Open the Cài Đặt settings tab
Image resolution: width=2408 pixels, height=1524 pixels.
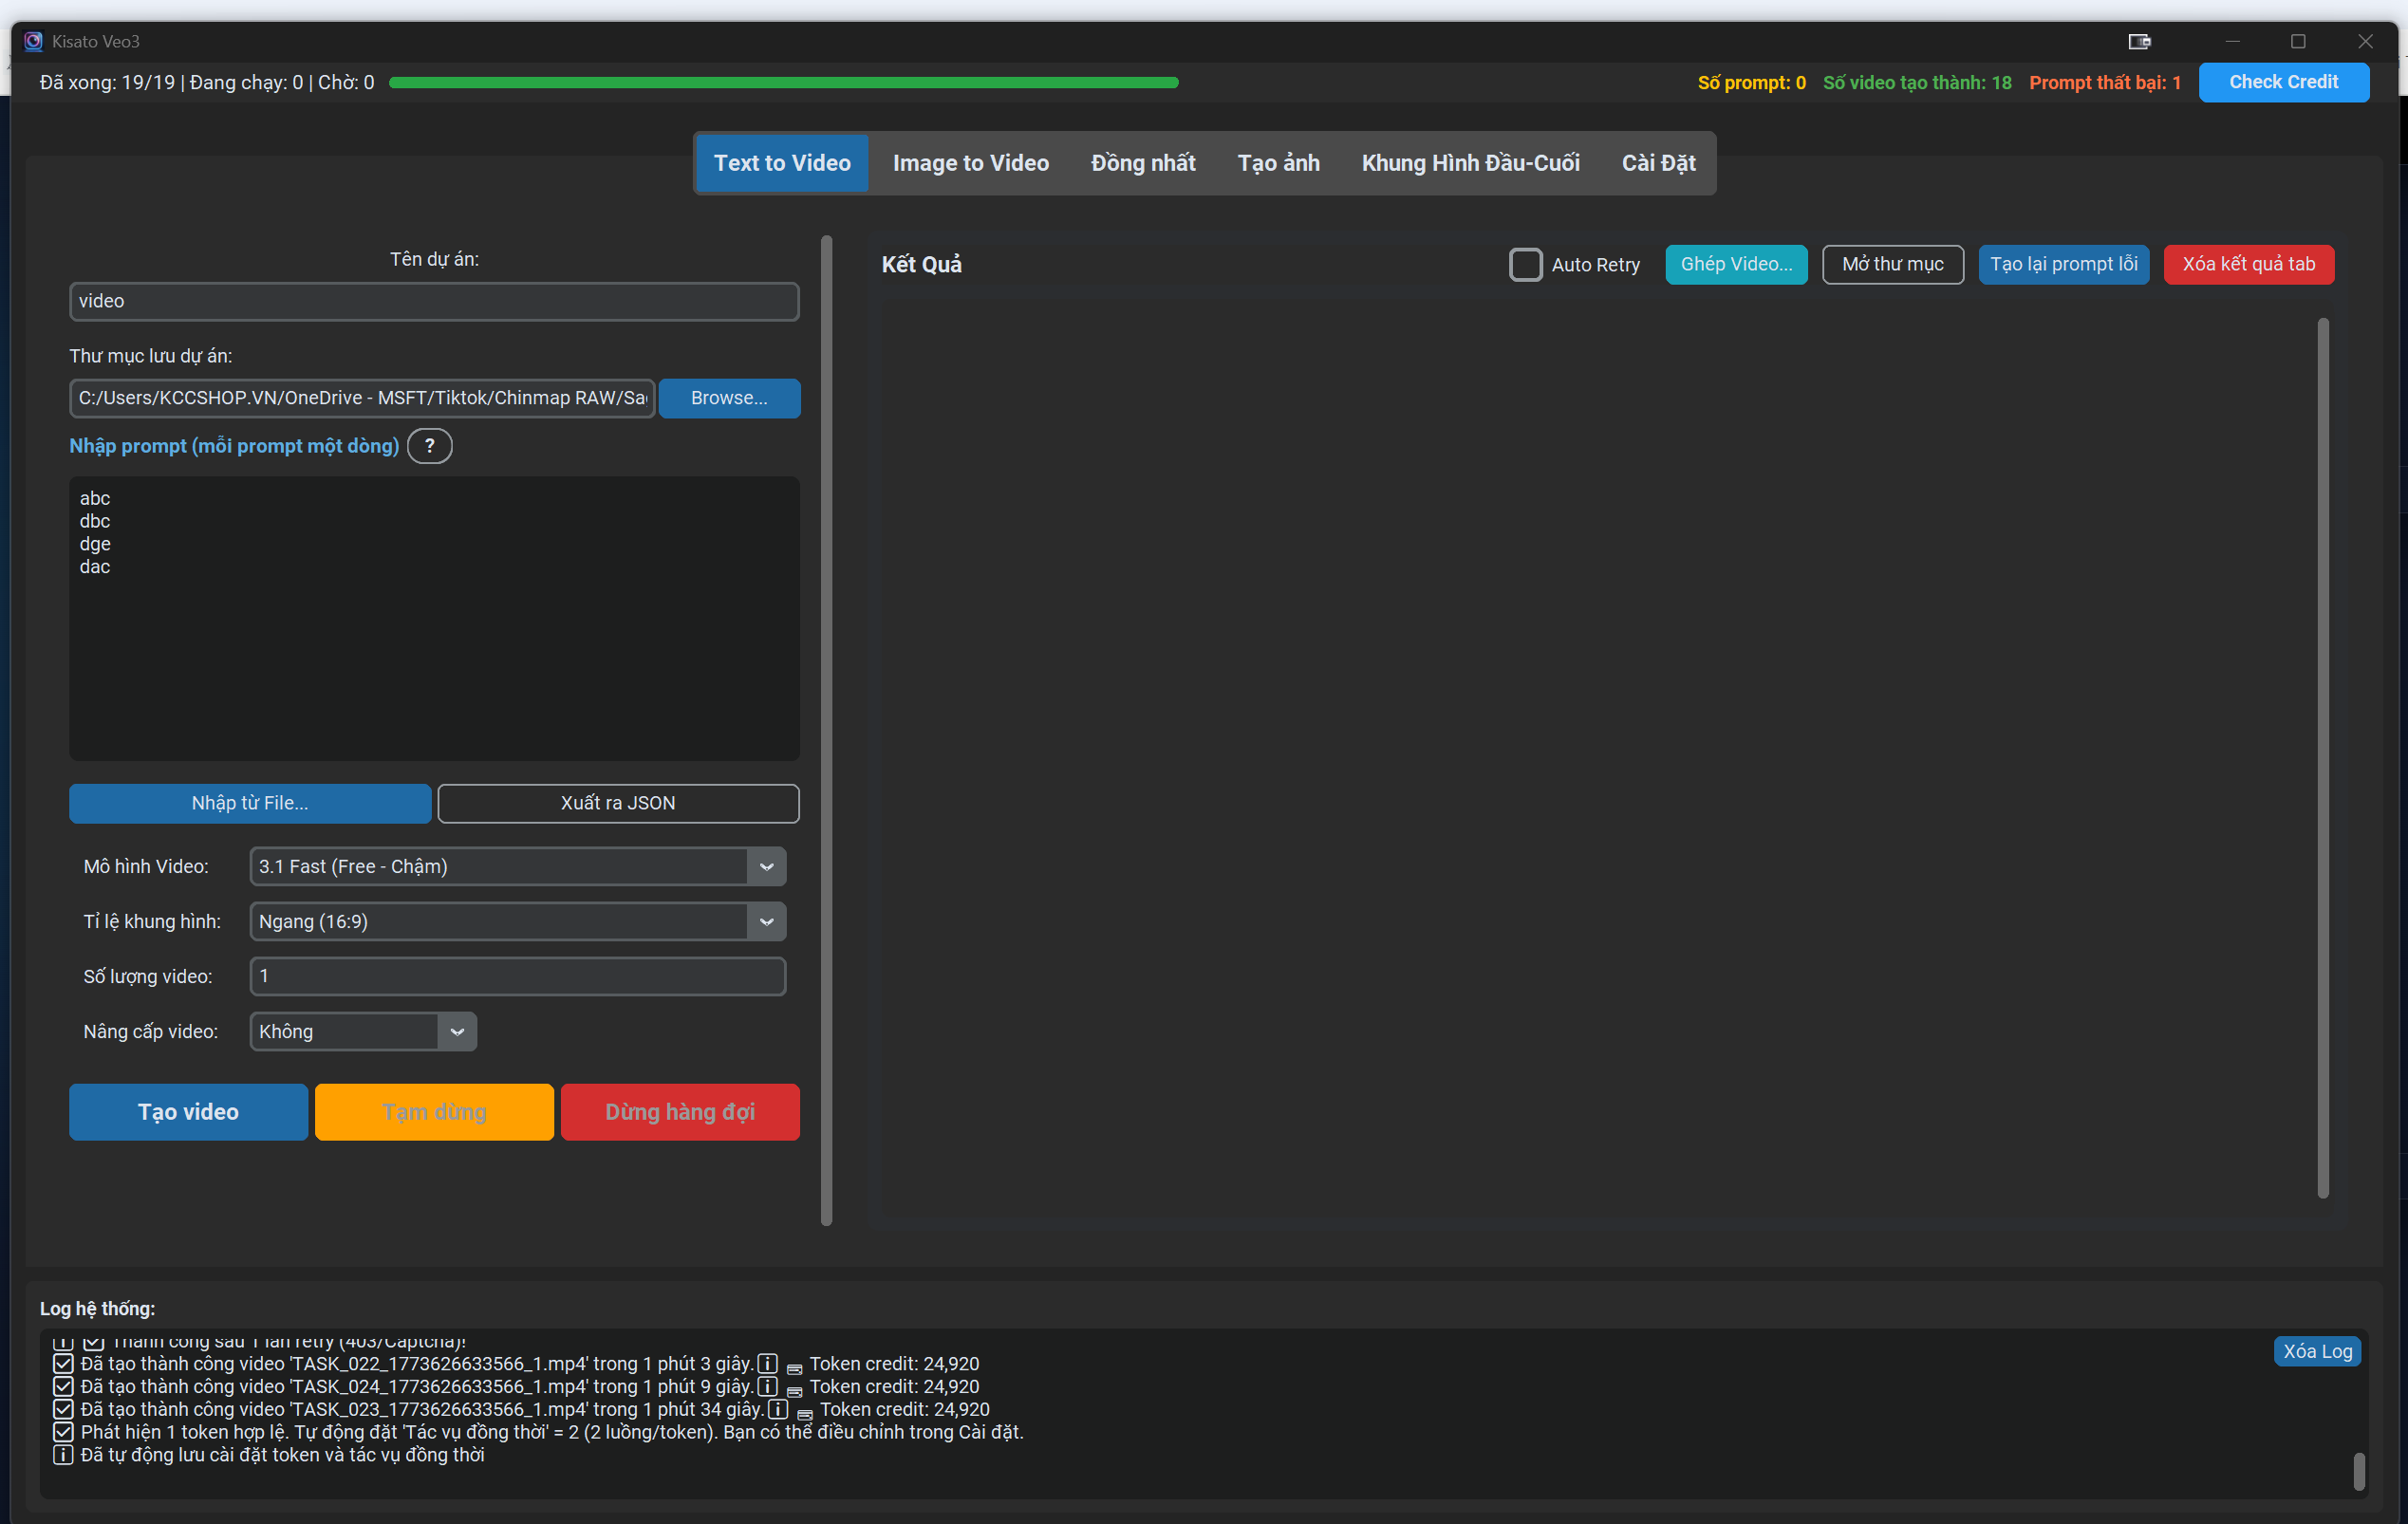1658,163
